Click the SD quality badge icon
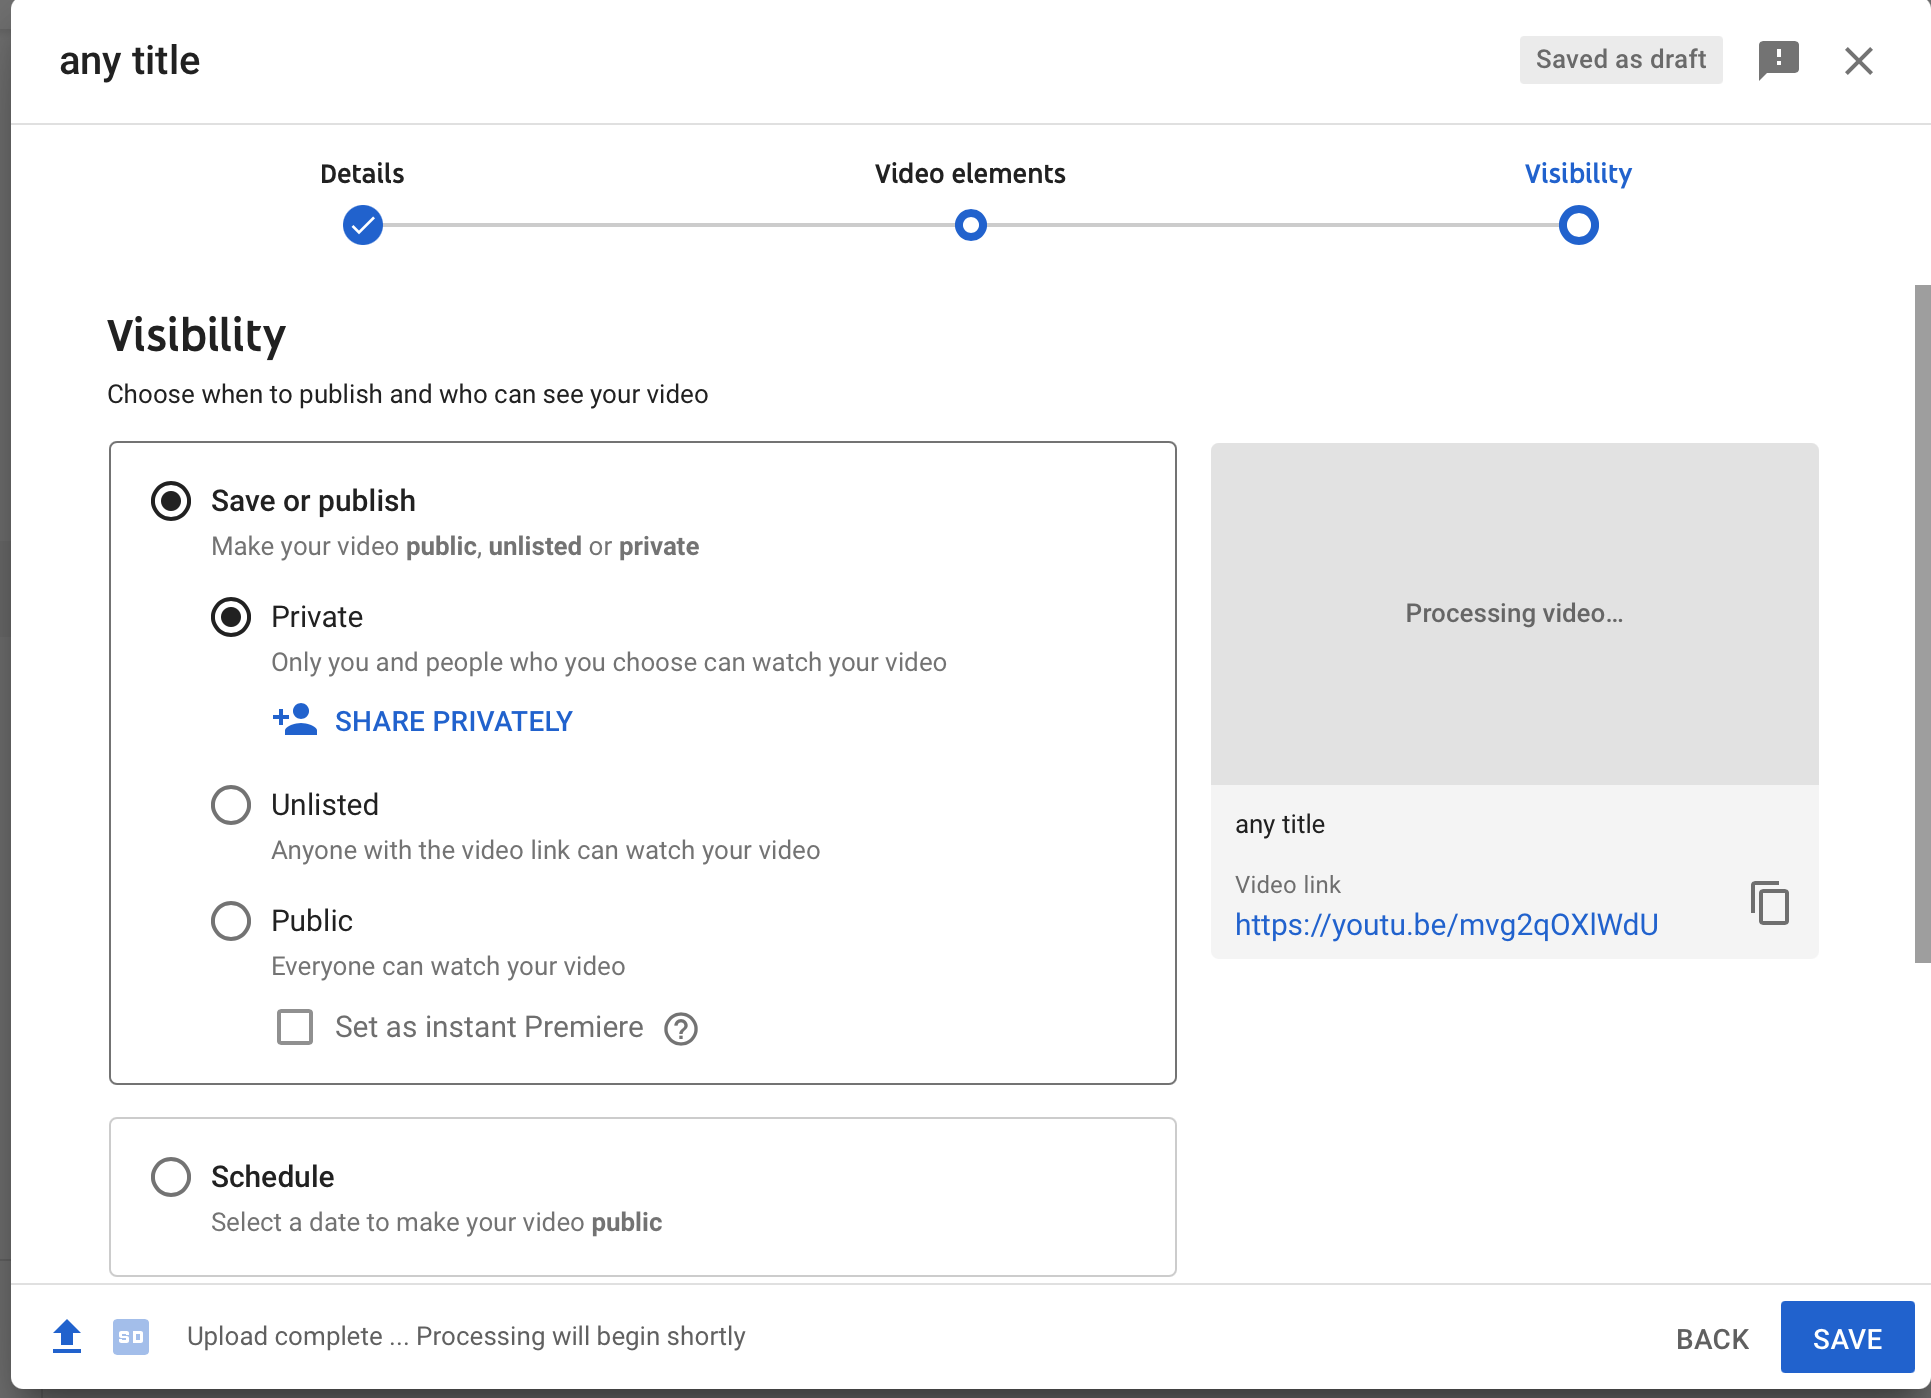 tap(131, 1337)
